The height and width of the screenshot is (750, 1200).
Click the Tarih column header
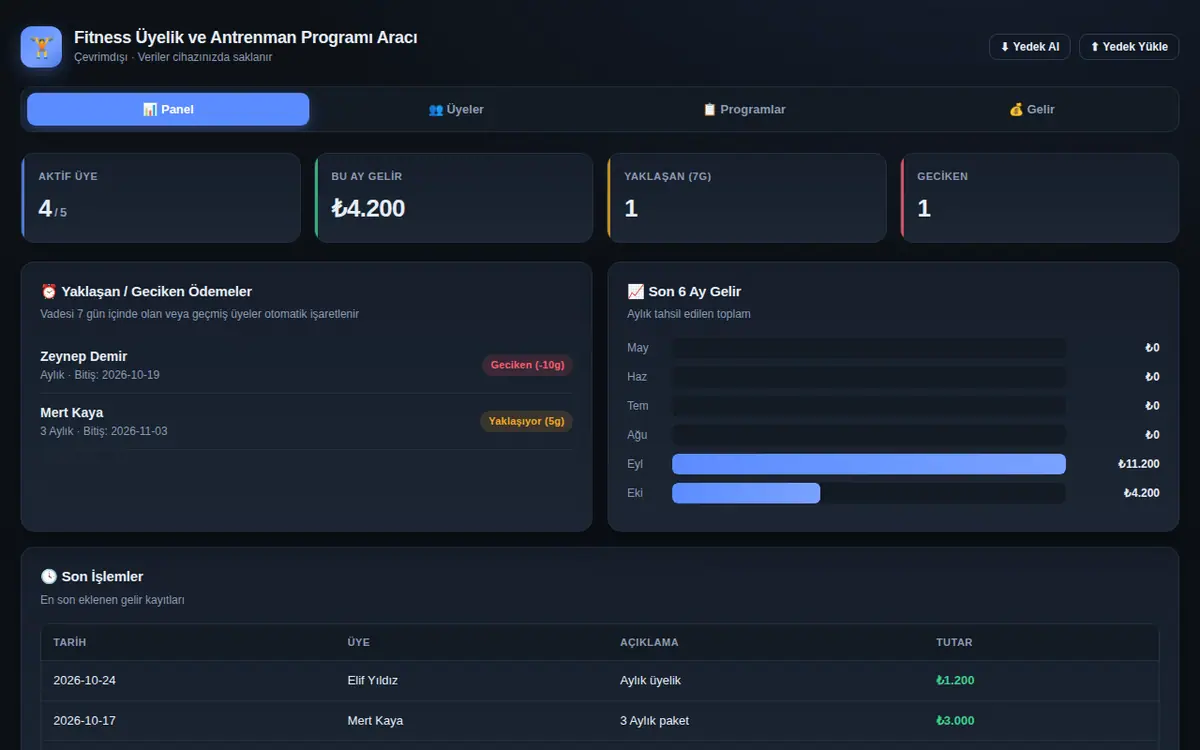pos(70,643)
